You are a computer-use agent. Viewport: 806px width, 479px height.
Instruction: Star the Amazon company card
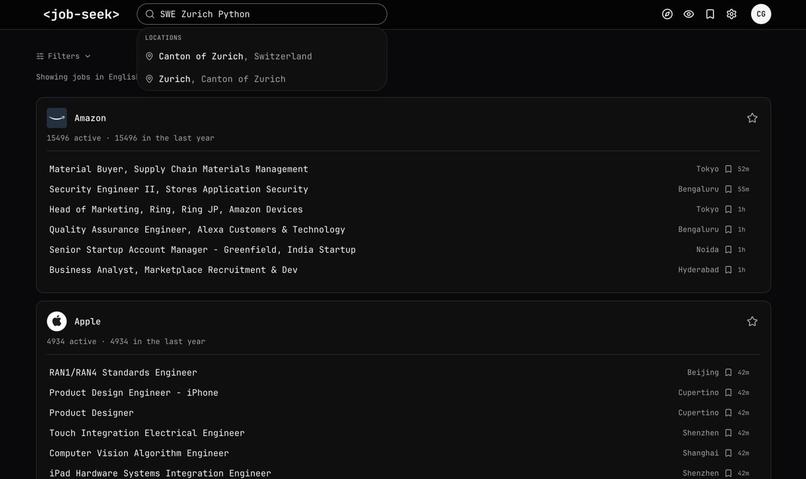coord(752,118)
